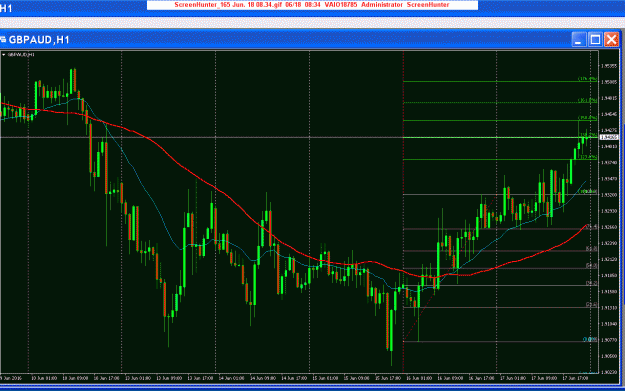Click the 9 Jun 2016 date label
The image size is (625, 391).
[11, 378]
